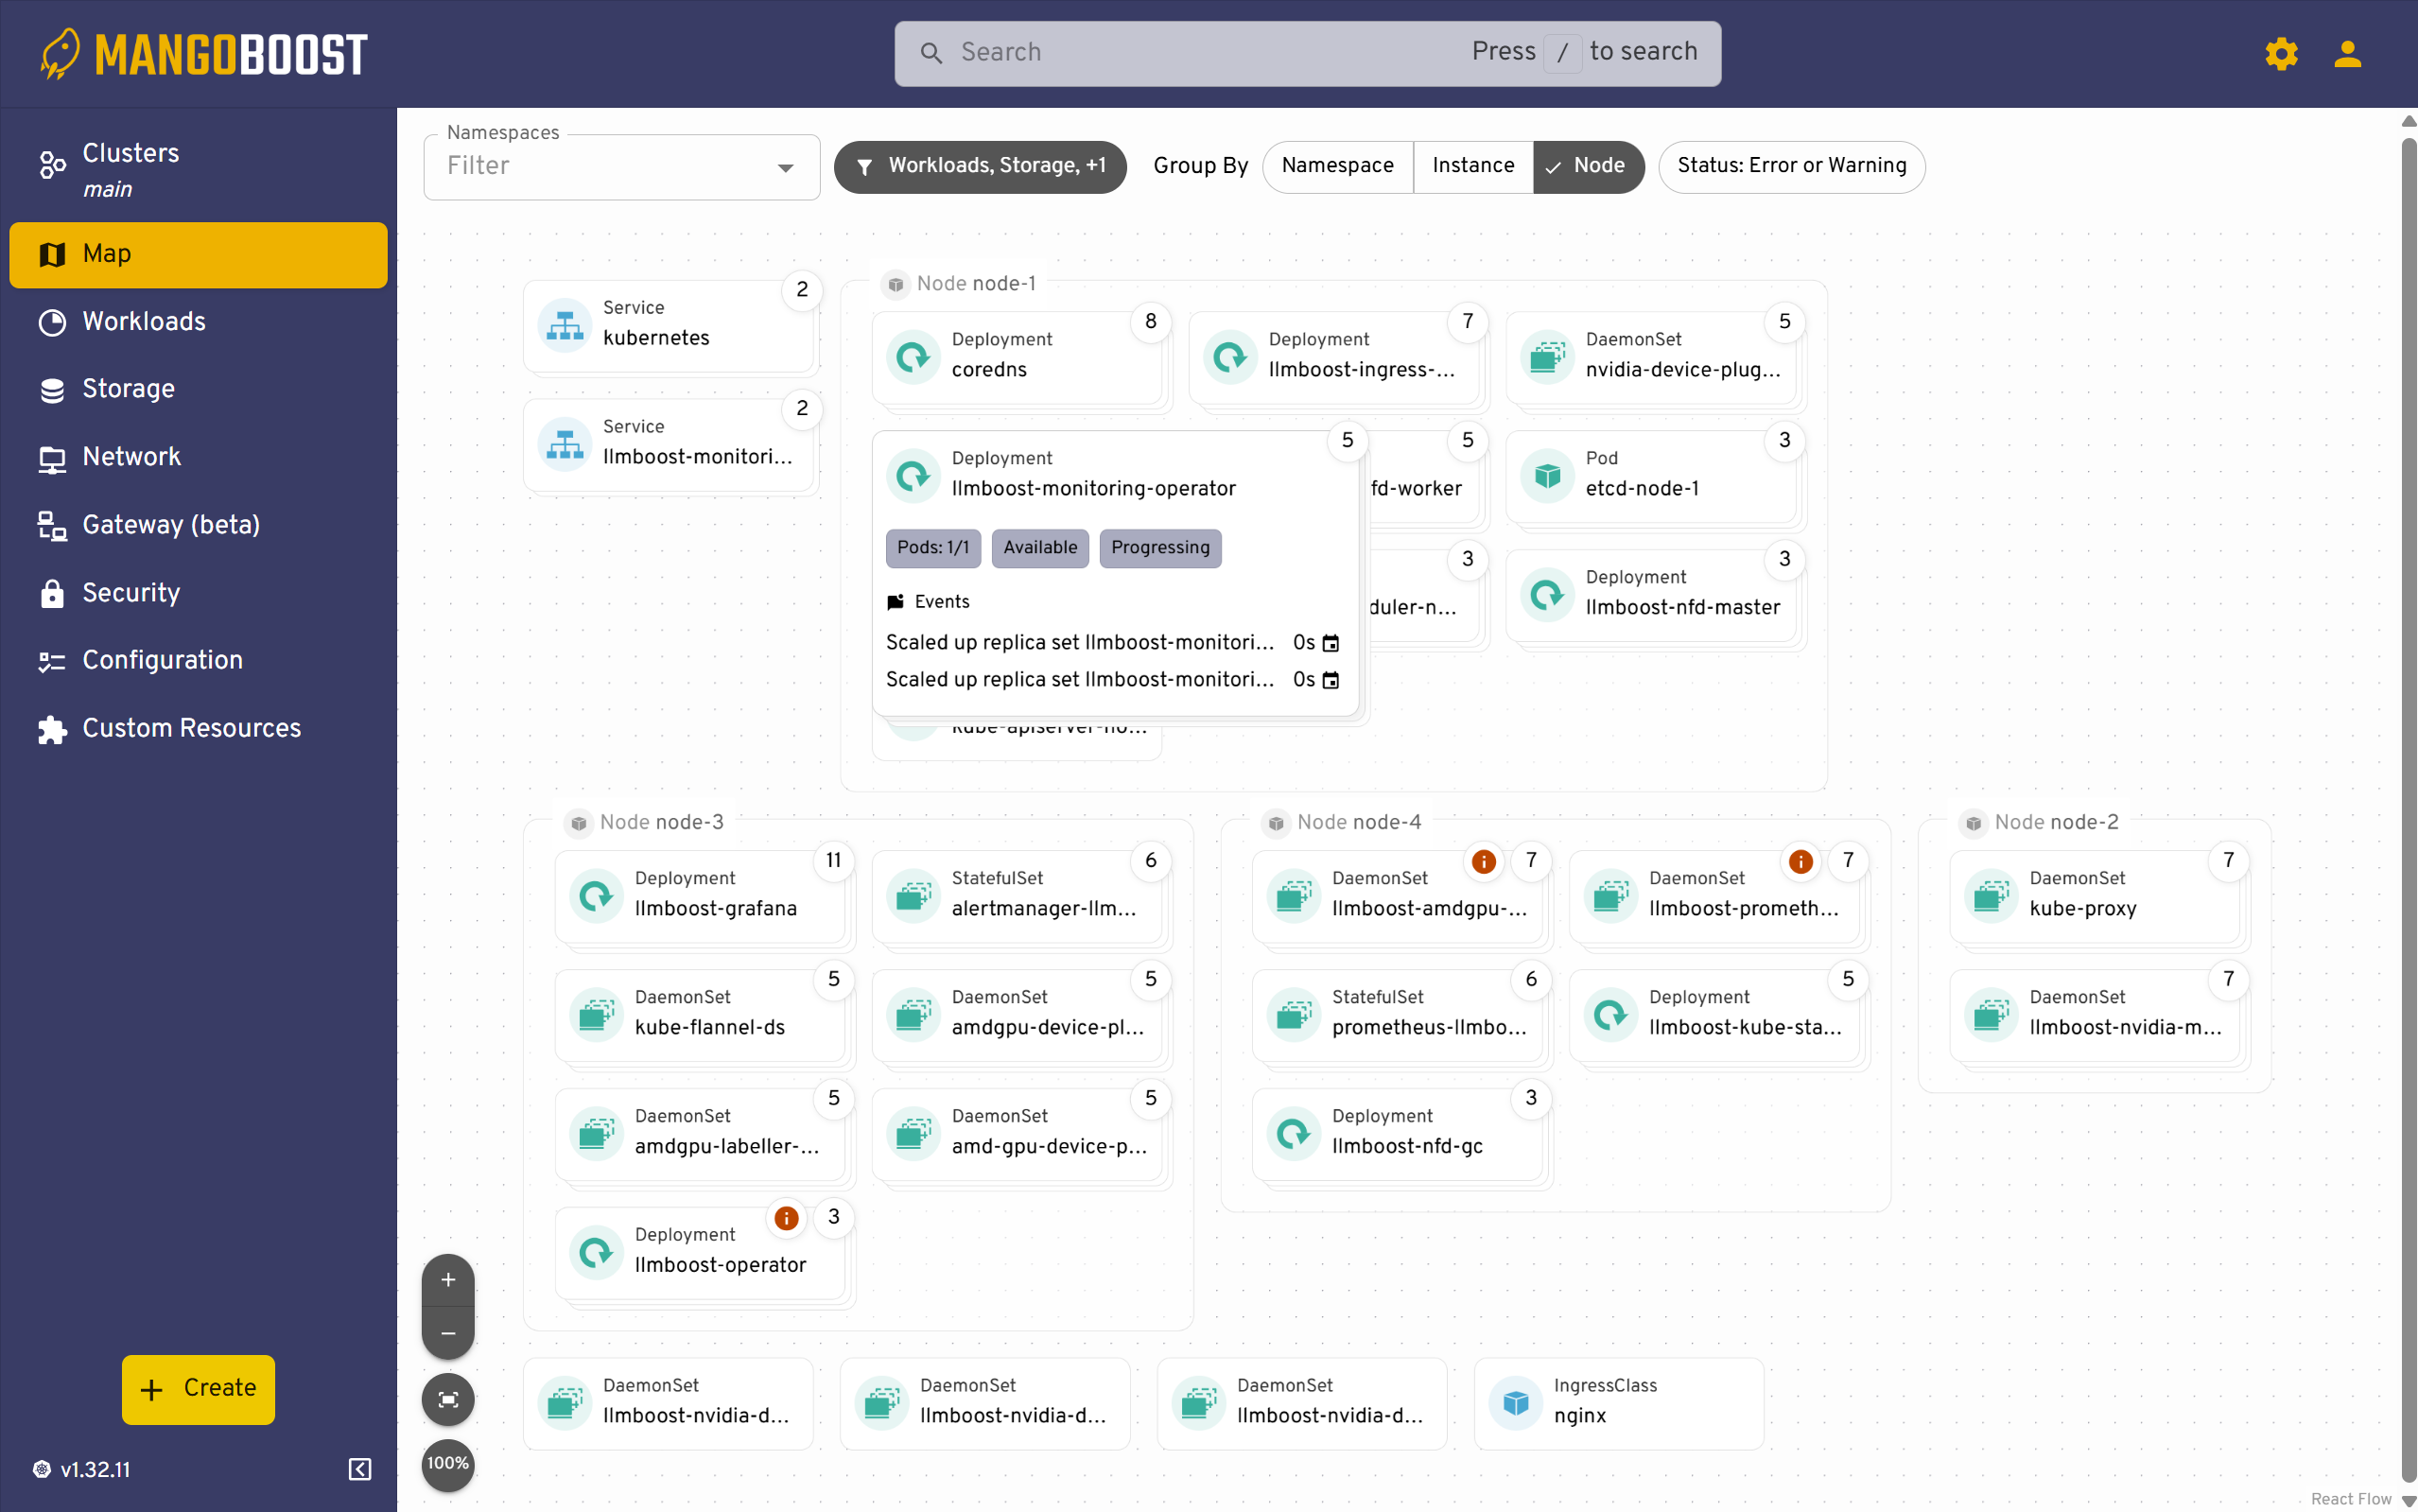
Task: Collapse the sidebar with the bottom chevron
Action: click(x=359, y=1469)
